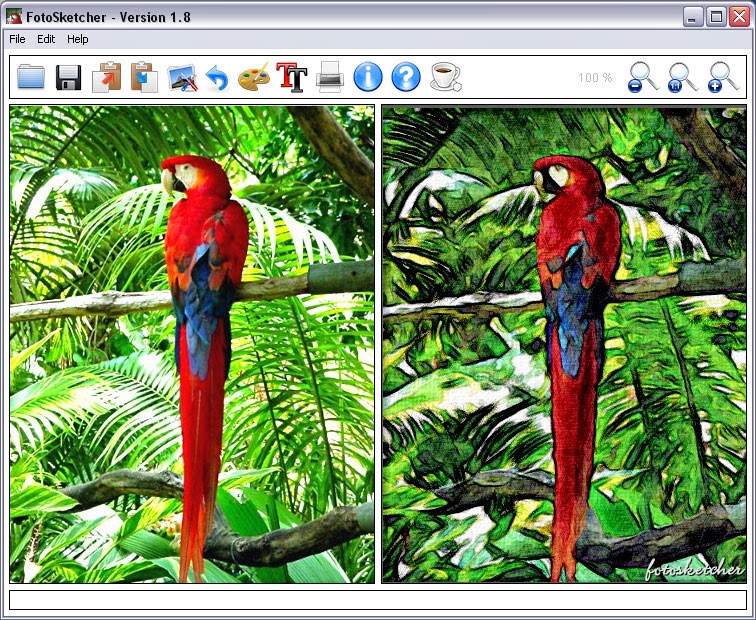Zoom in with the plus magnifier
The image size is (756, 620).
723,77
